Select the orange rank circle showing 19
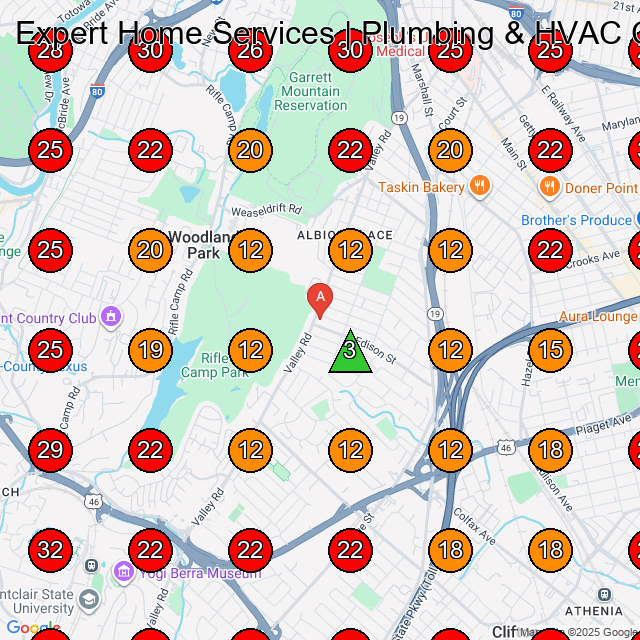This screenshot has width=640, height=640. click(150, 350)
